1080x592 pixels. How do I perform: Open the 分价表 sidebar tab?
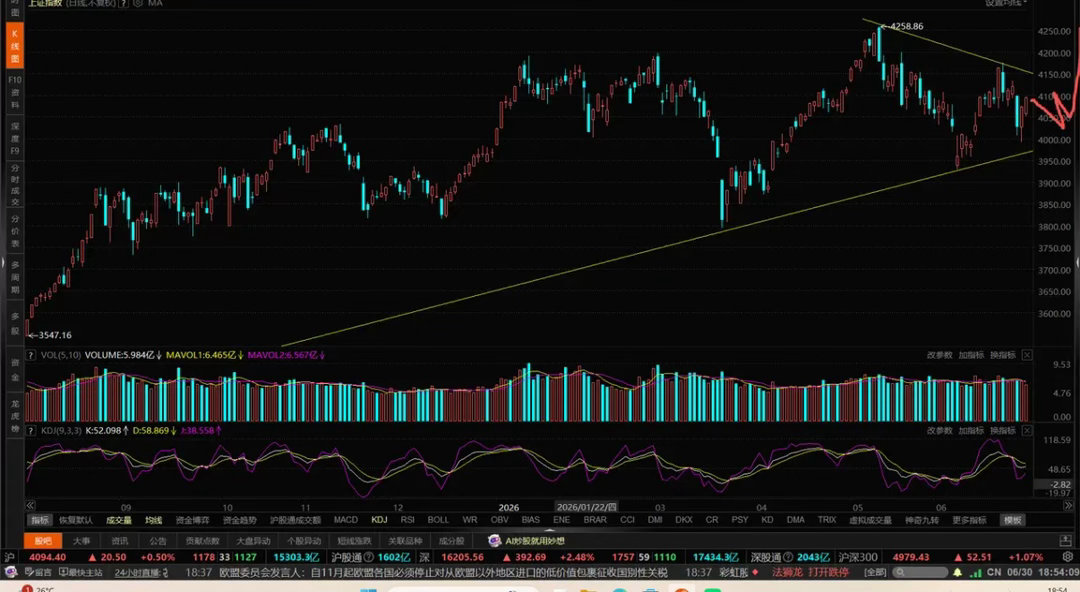coord(14,231)
